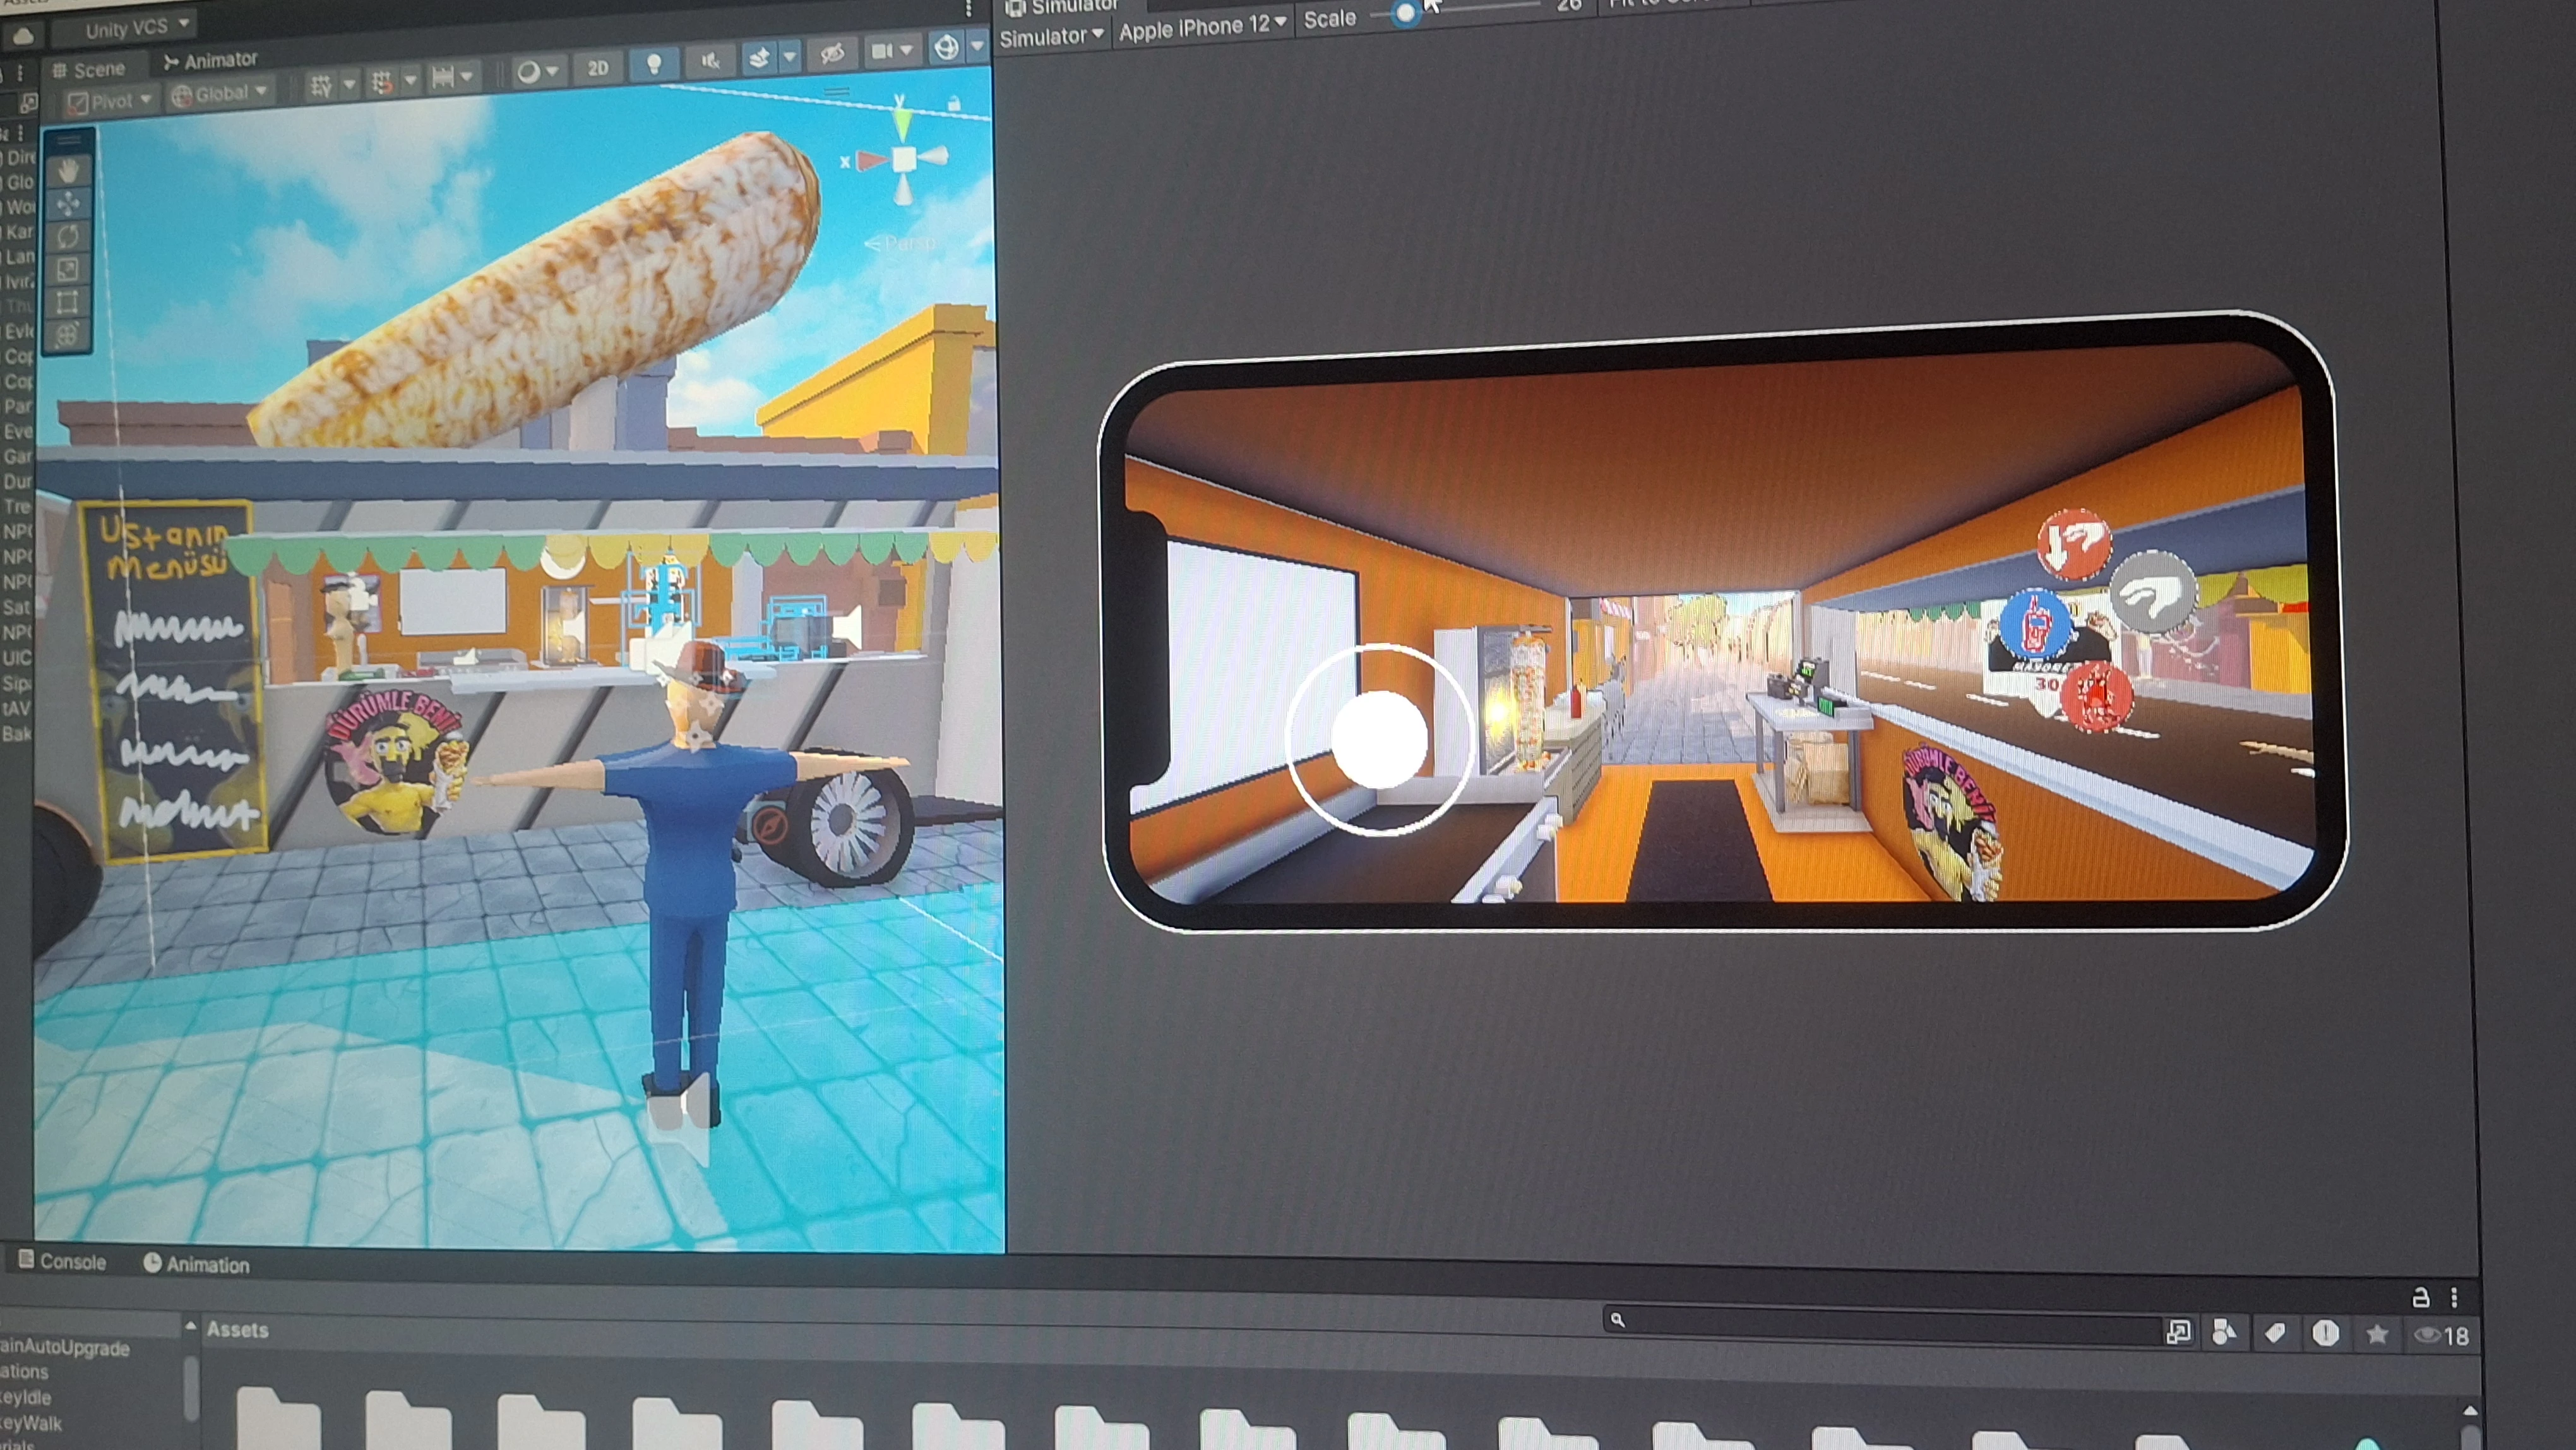Open the Pivot dropdown

coord(110,100)
